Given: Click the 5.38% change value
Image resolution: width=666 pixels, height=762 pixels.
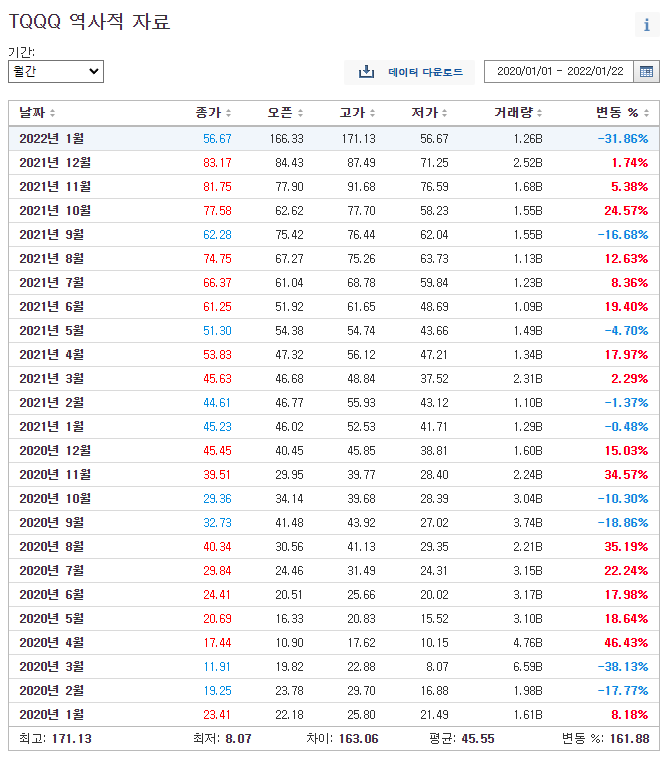Looking at the screenshot, I should click(630, 187).
